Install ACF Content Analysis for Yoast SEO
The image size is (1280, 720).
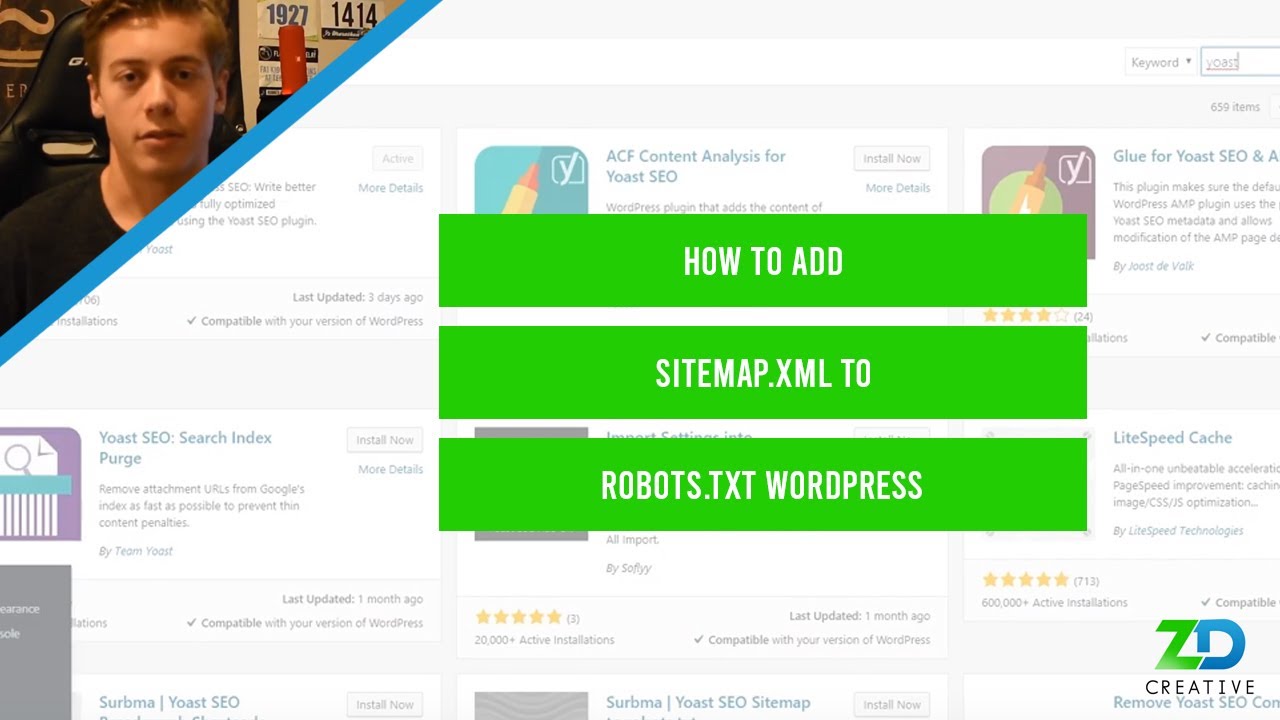tap(892, 158)
